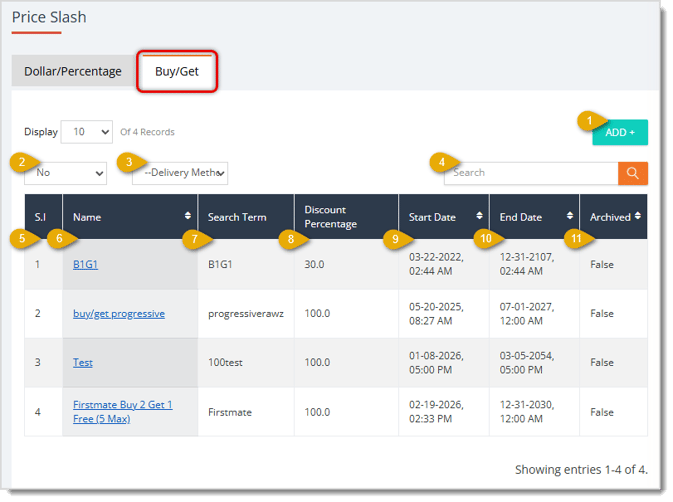The image size is (673, 502).
Task: Open the Test price slash link
Action: [83, 363]
